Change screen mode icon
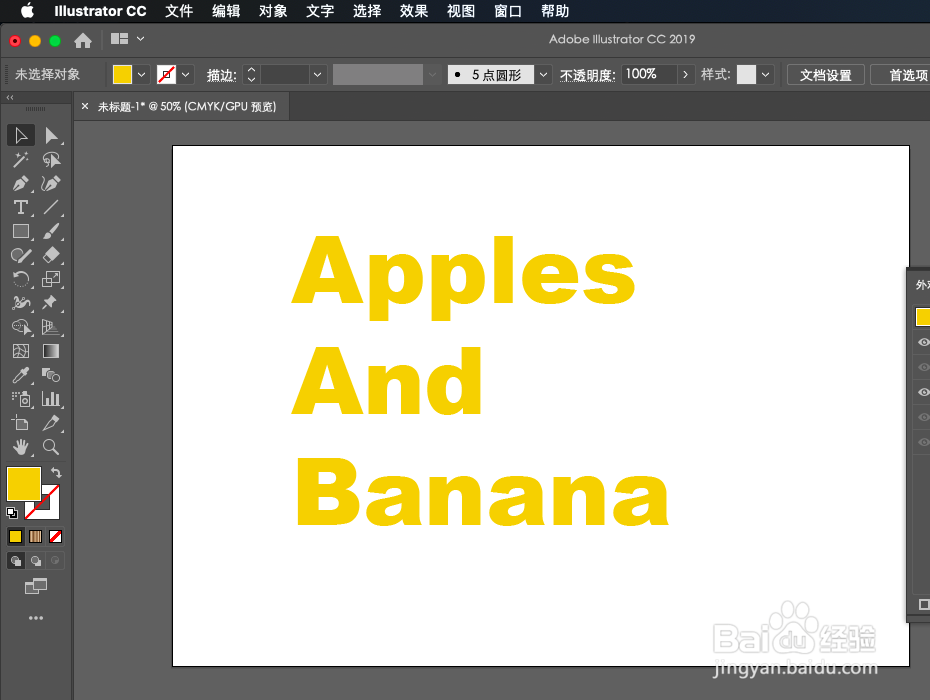 (x=36, y=587)
